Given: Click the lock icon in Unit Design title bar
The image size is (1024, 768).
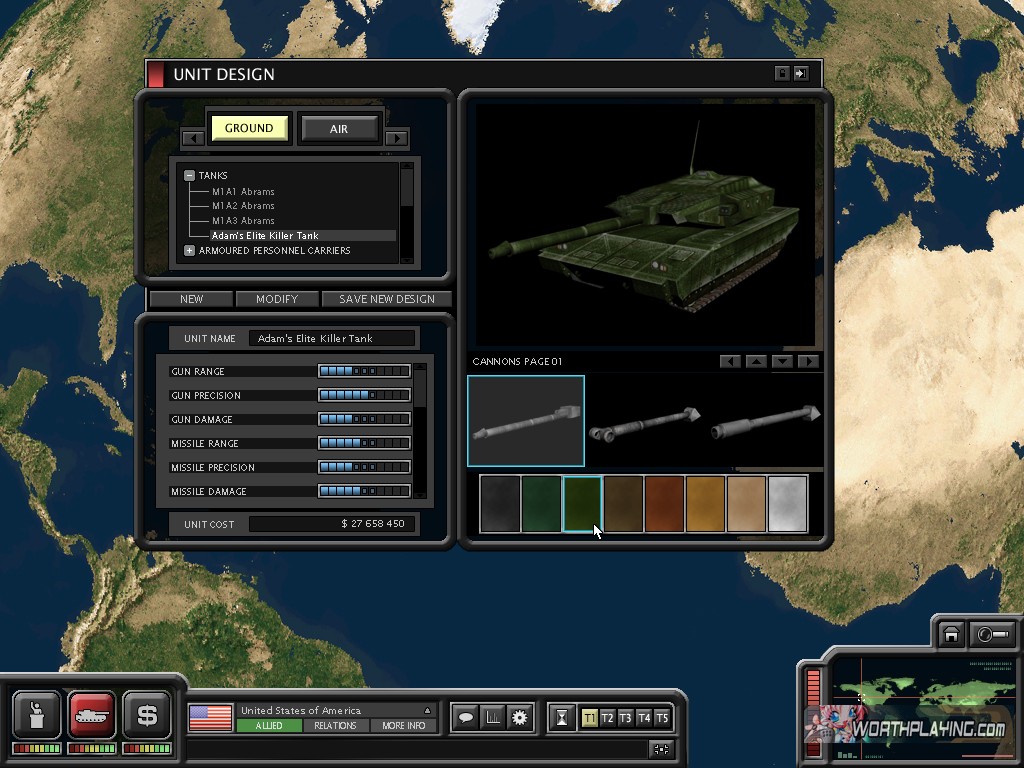Looking at the screenshot, I should coord(782,74).
